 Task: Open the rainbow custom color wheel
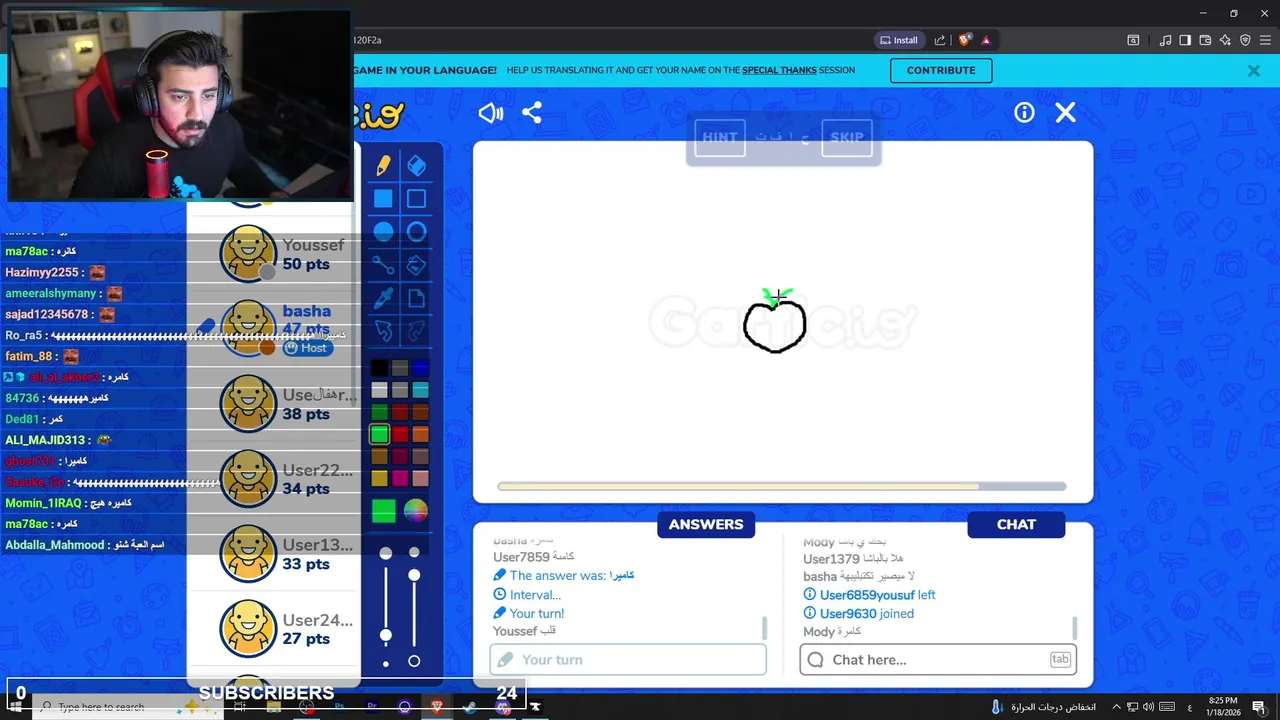416,511
